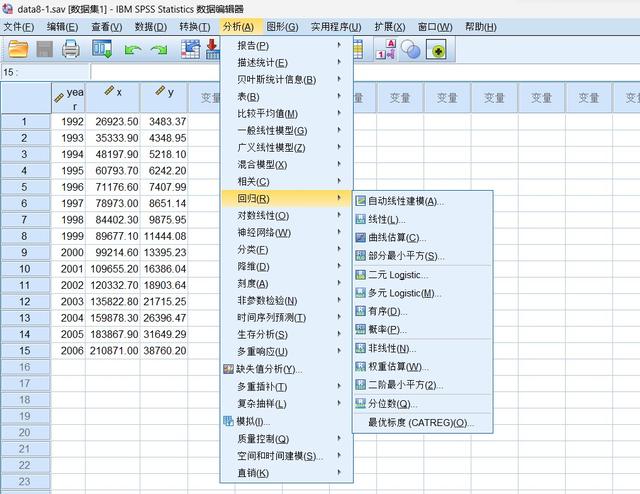Select cell value 38760.20
This screenshot has width=640, height=494.
[164, 351]
